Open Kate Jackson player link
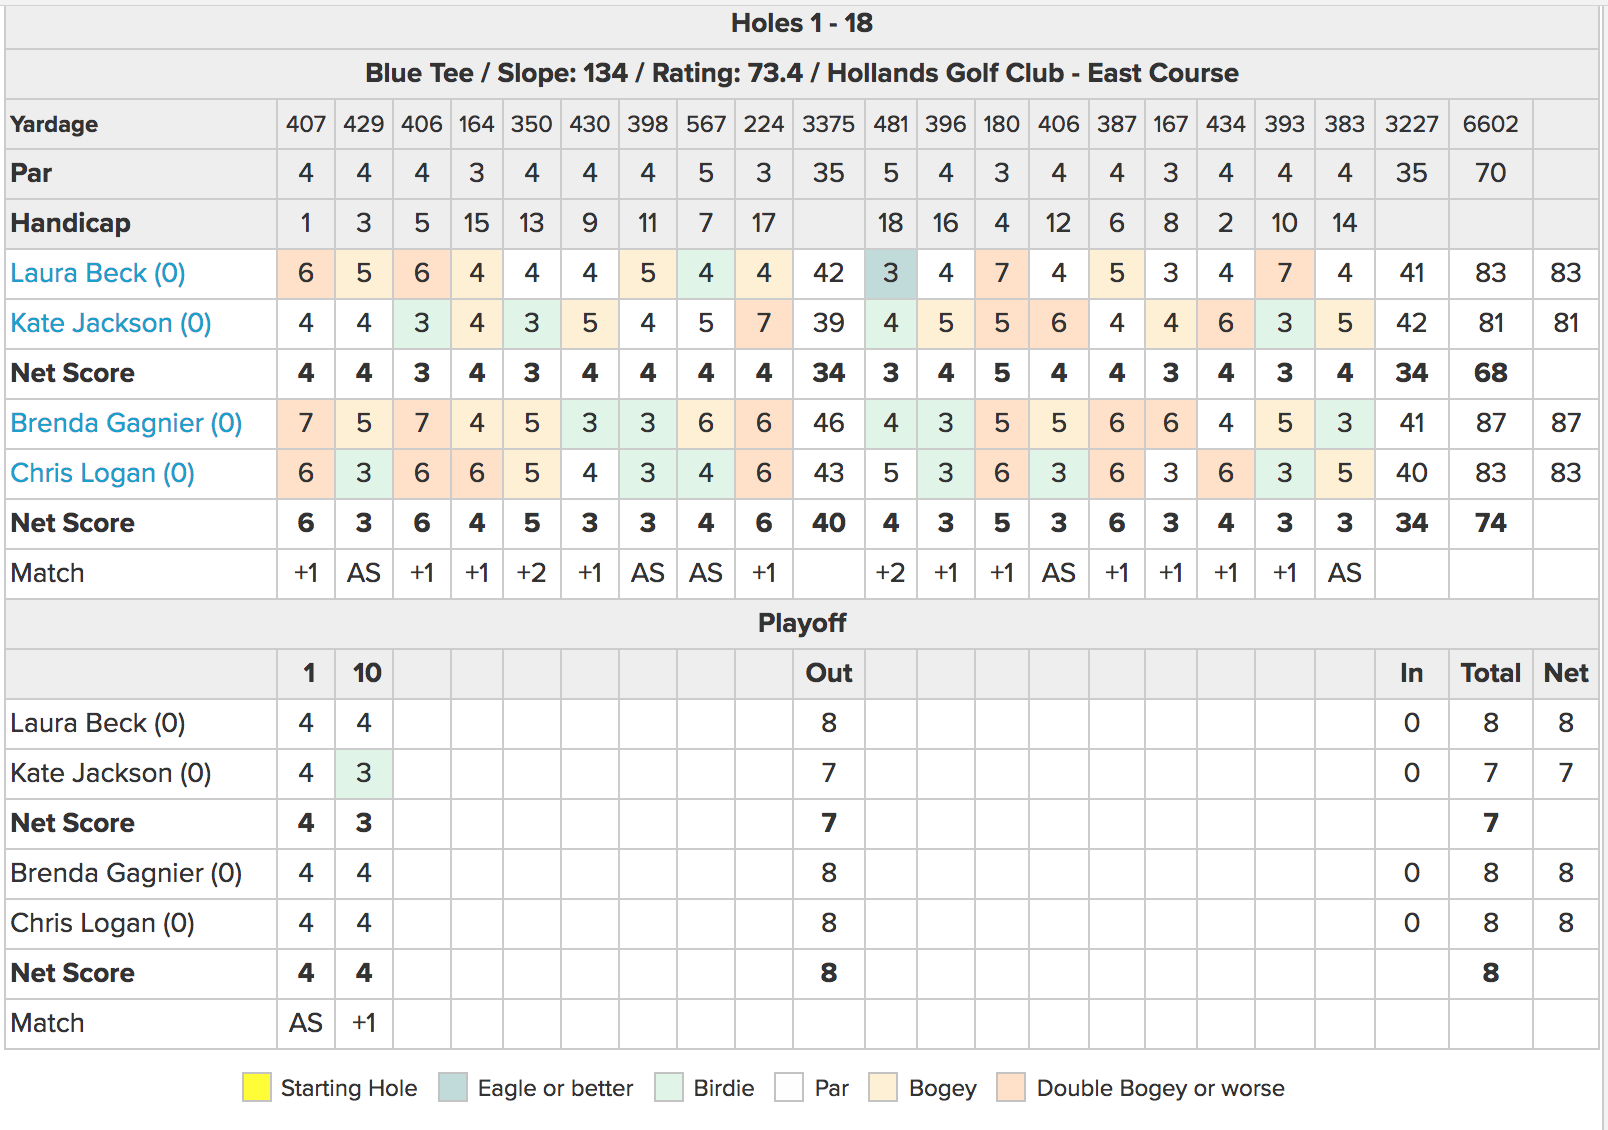 (x=111, y=323)
